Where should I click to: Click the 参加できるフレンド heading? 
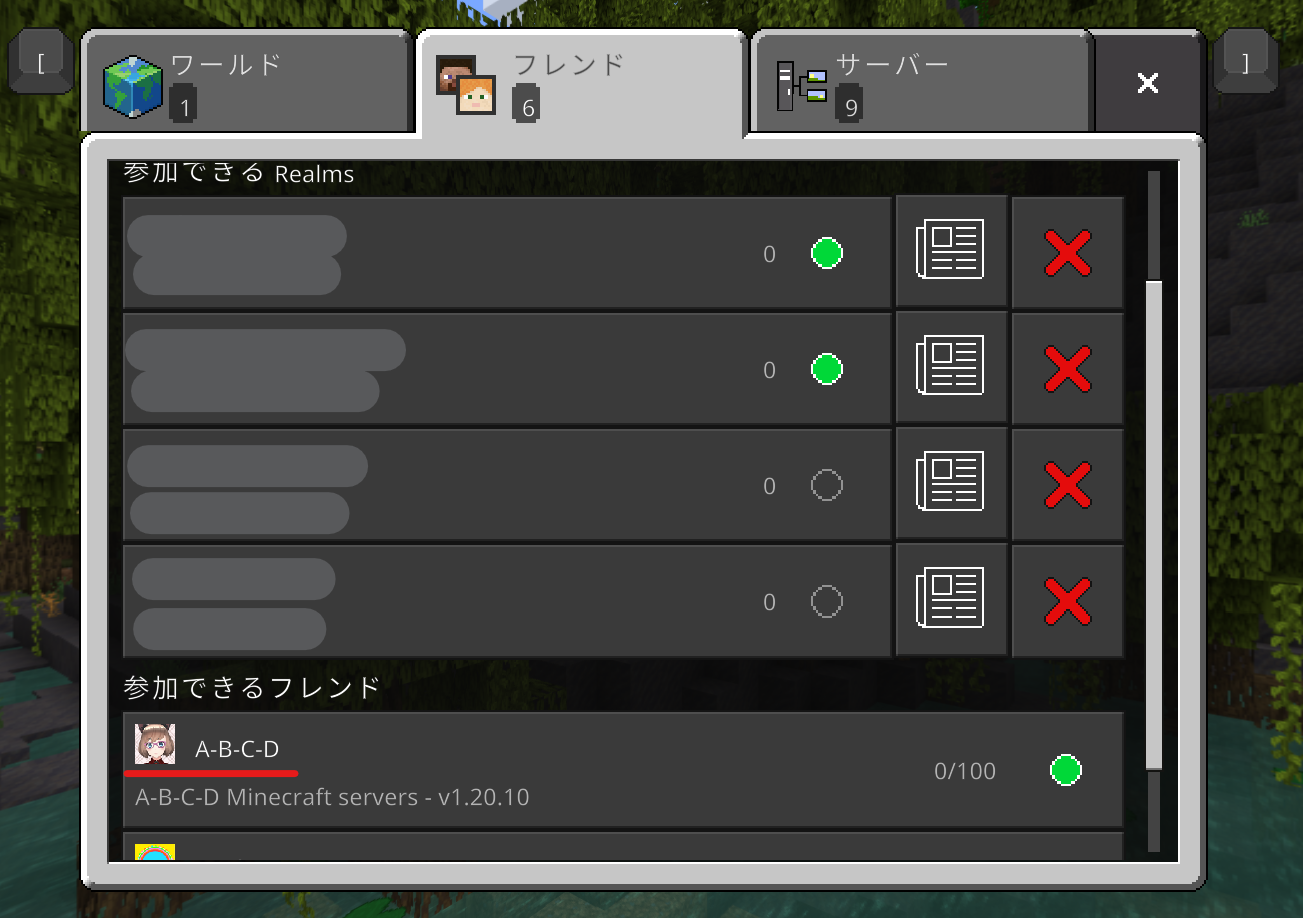tap(252, 687)
